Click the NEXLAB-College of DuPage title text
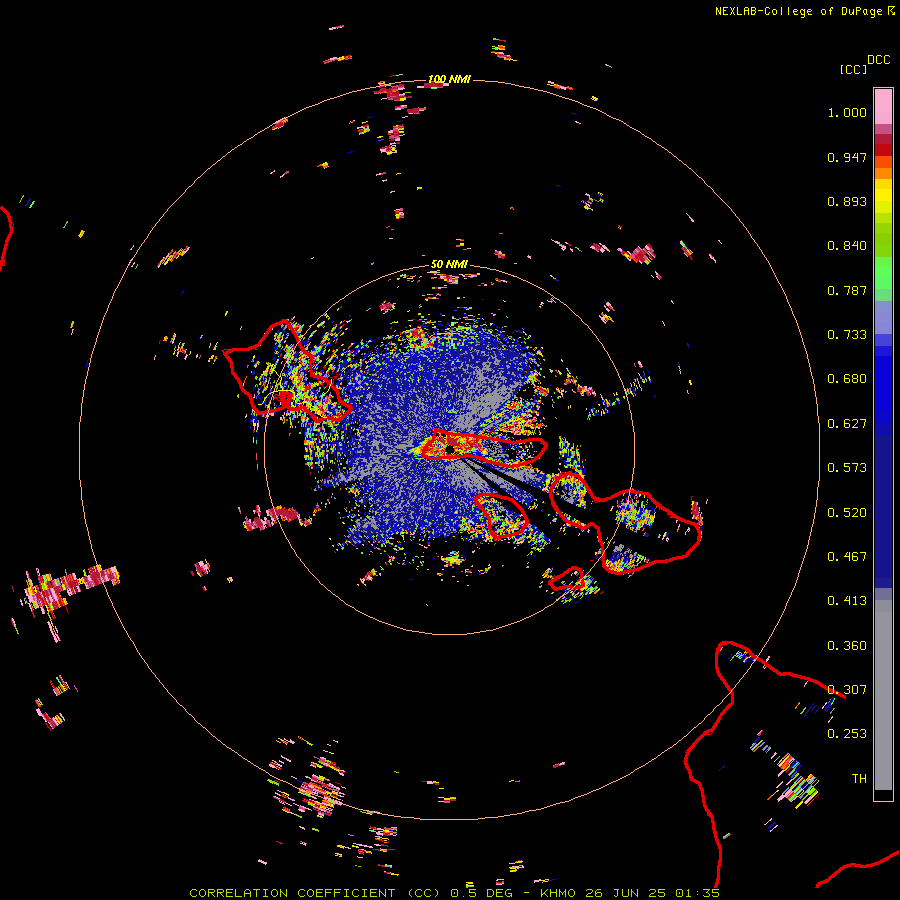The image size is (900, 900). (x=798, y=11)
